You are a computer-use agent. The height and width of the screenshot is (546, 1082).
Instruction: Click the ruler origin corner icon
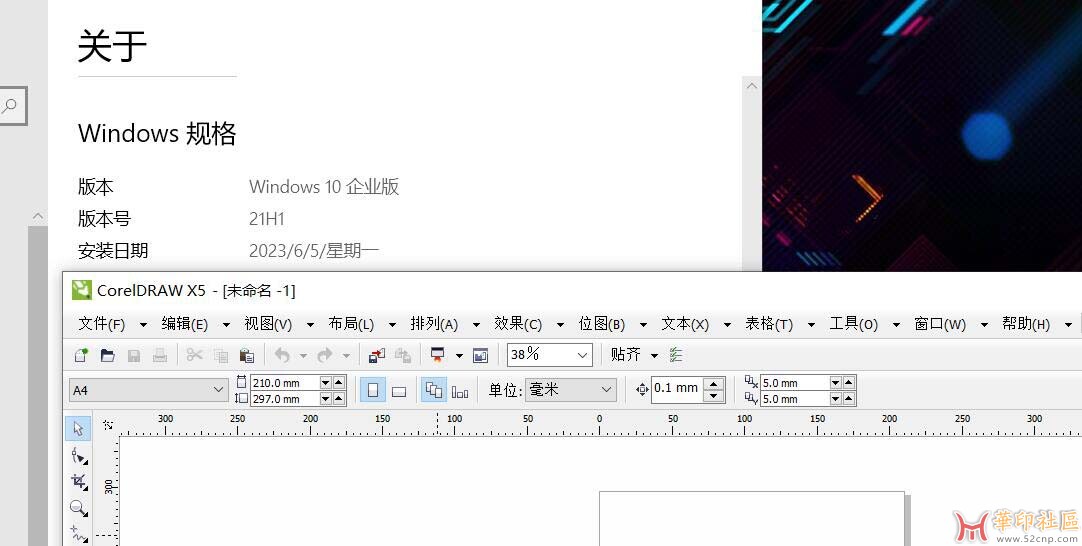[108, 425]
